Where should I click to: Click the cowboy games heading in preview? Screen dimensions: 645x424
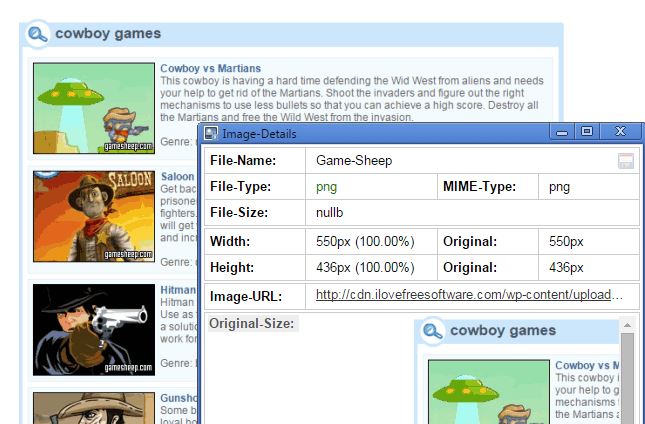click(x=503, y=330)
